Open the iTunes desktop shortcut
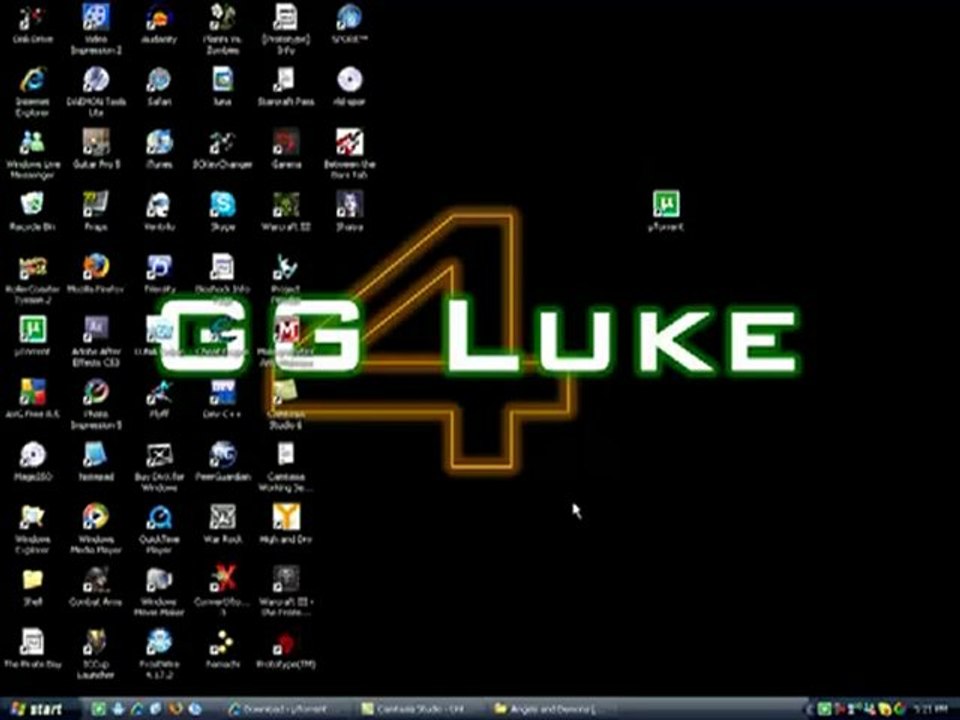 point(159,149)
